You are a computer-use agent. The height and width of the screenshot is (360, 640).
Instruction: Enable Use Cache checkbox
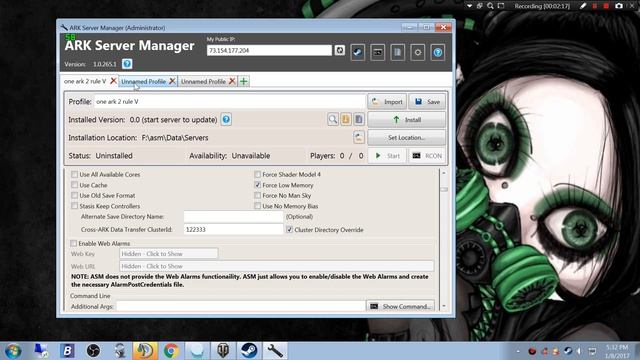tap(74, 185)
